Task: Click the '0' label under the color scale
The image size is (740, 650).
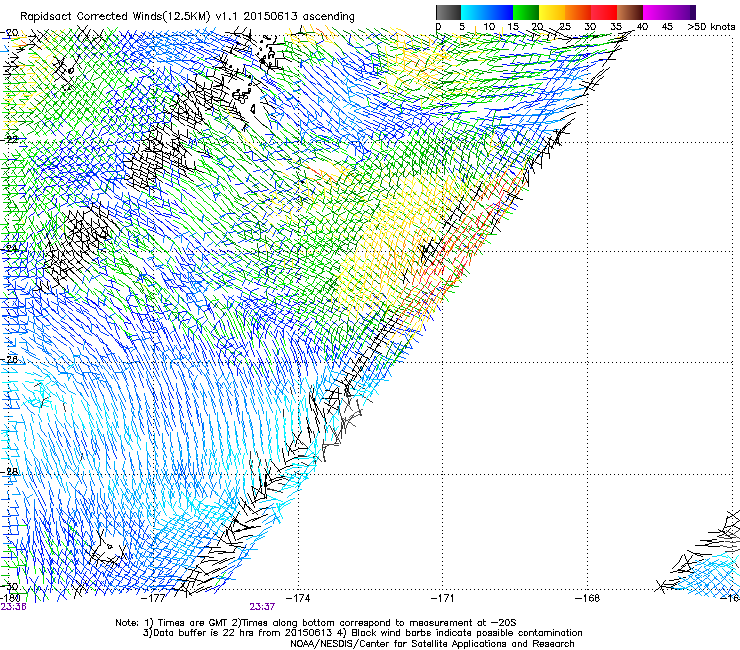Action: click(438, 26)
